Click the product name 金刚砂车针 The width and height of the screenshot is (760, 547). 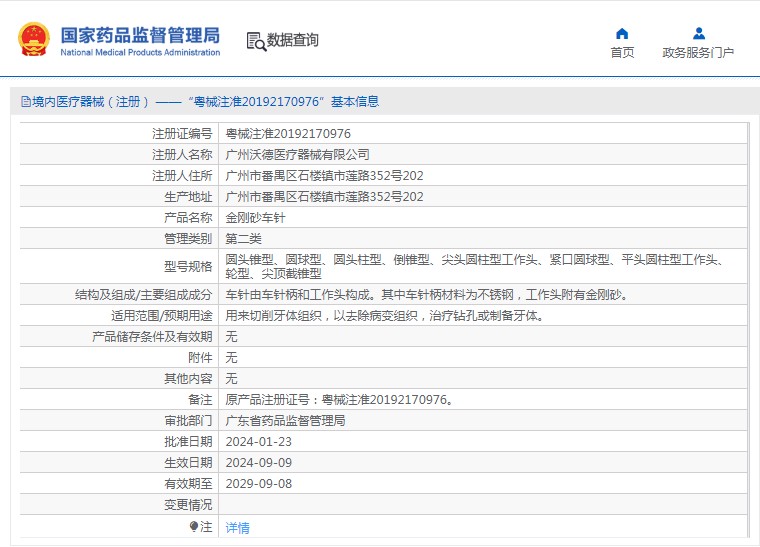(x=254, y=217)
